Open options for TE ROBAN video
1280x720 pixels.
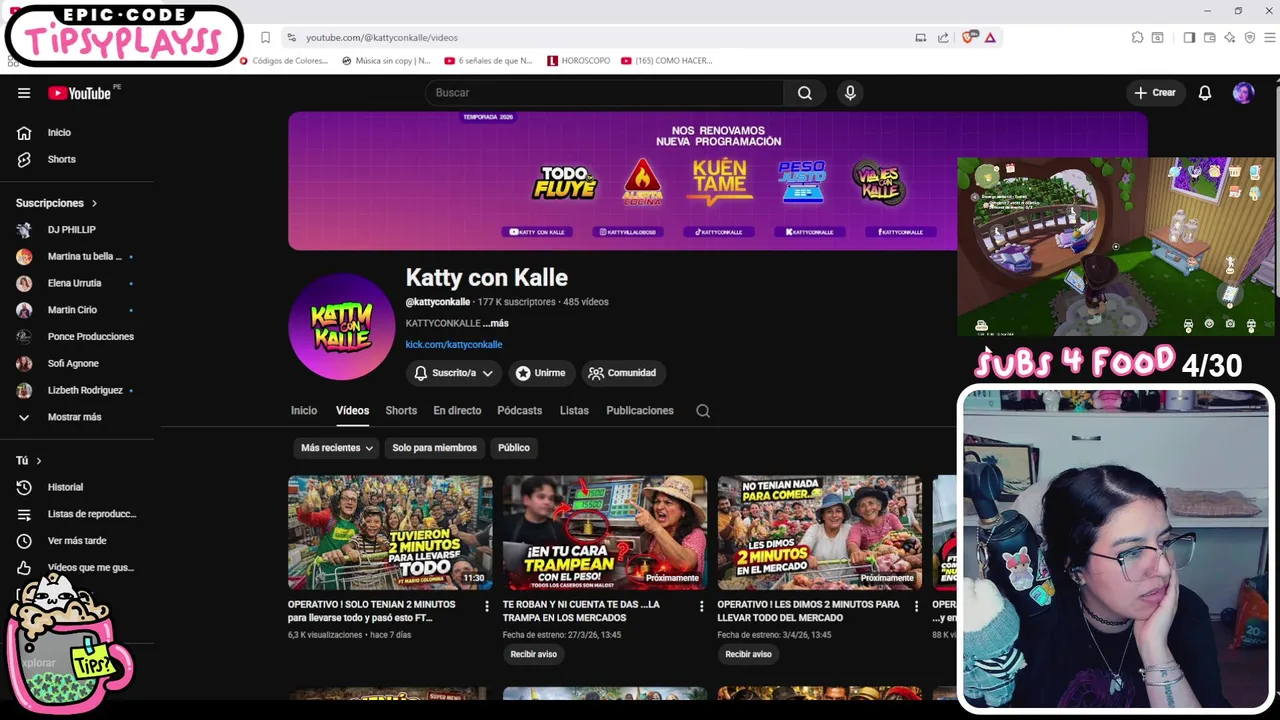(701, 606)
